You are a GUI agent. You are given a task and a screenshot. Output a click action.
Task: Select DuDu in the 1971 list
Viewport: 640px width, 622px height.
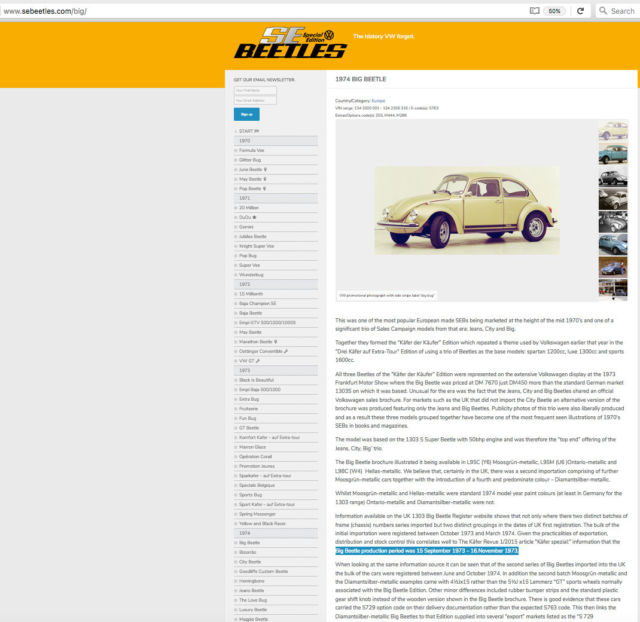(248, 217)
